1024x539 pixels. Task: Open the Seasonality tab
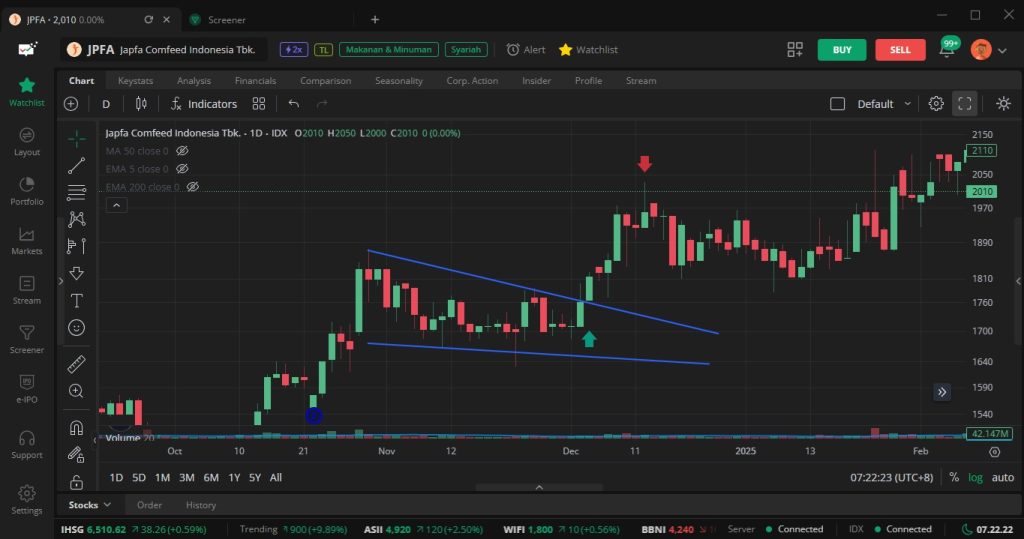[399, 81]
